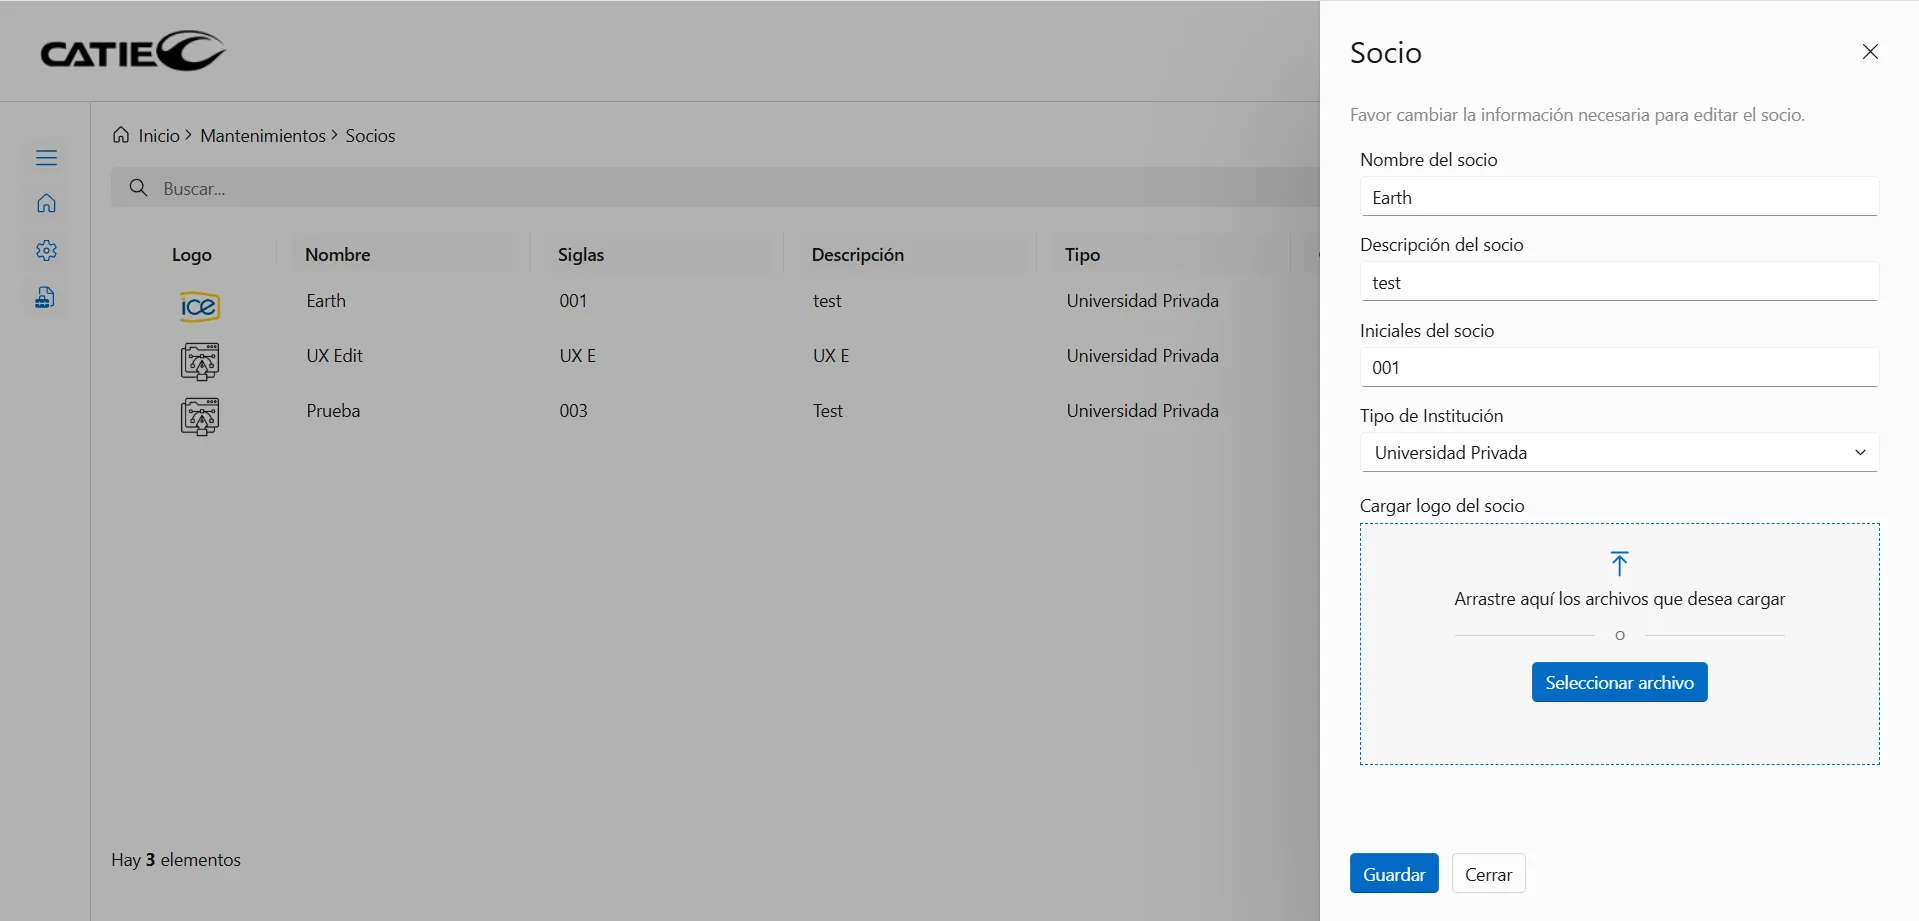
Task: Open the reports document icon in sidebar
Action: click(46, 298)
